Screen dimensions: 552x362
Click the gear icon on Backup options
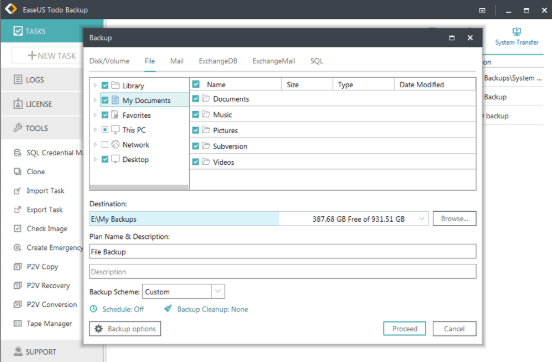(99, 329)
